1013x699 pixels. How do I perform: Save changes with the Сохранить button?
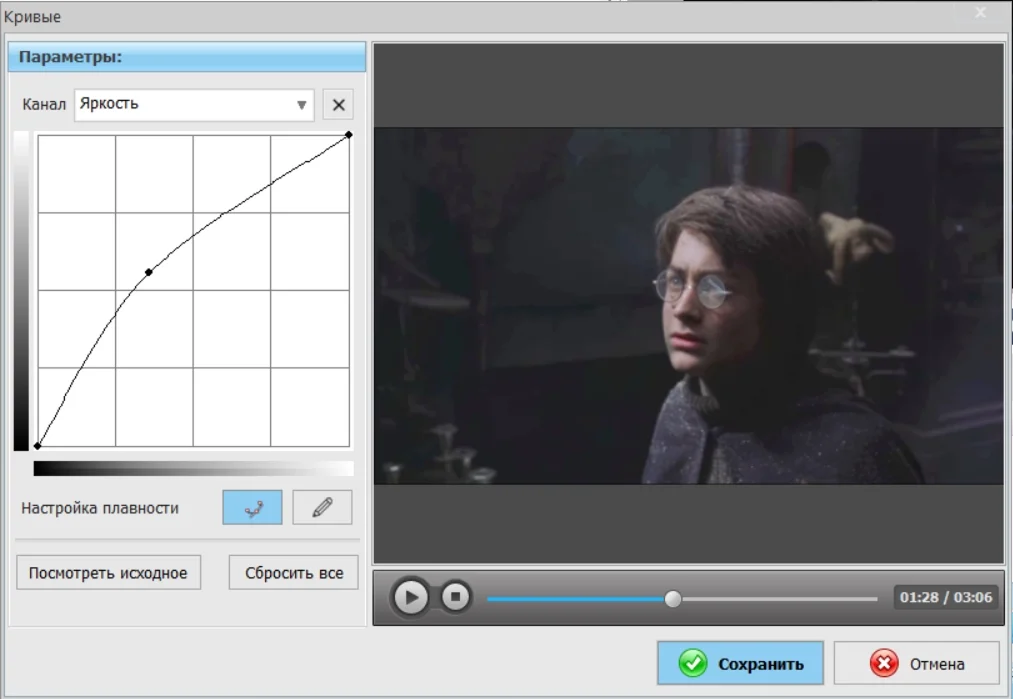(x=740, y=664)
